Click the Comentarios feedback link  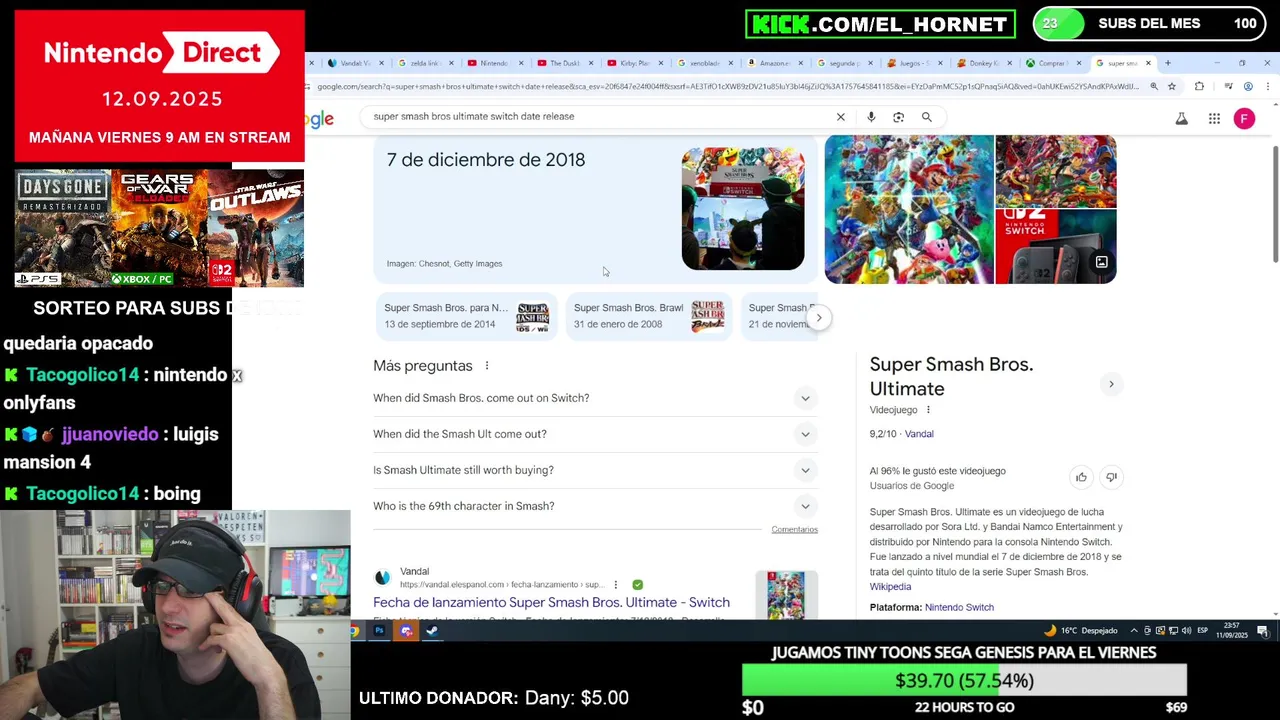pyautogui.click(x=794, y=529)
